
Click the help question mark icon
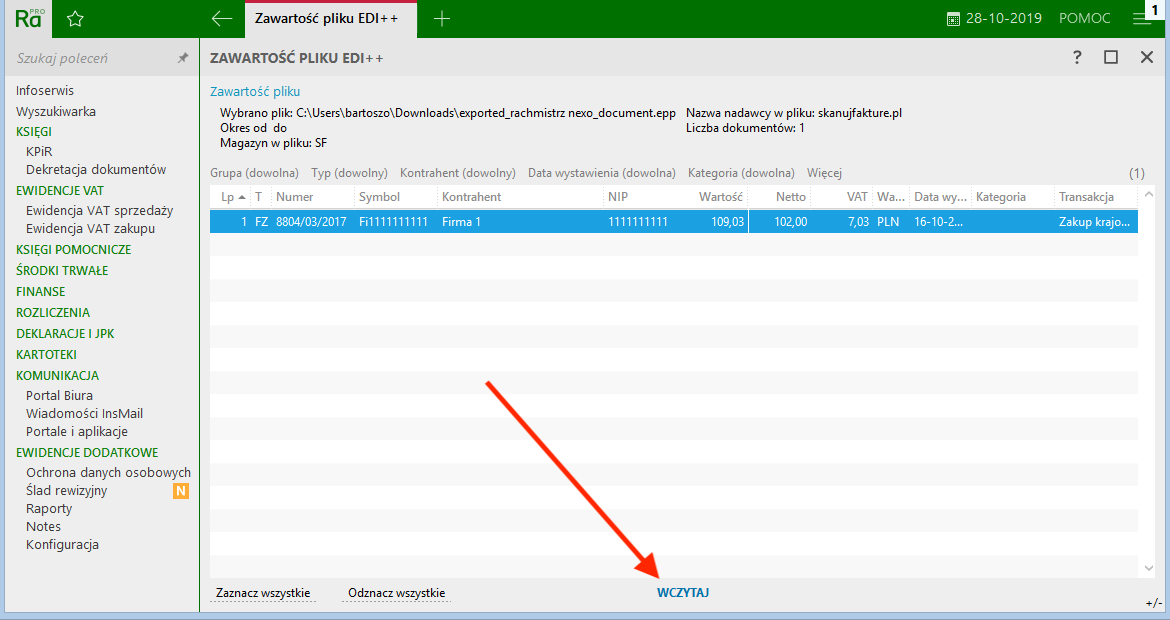[x=1076, y=58]
